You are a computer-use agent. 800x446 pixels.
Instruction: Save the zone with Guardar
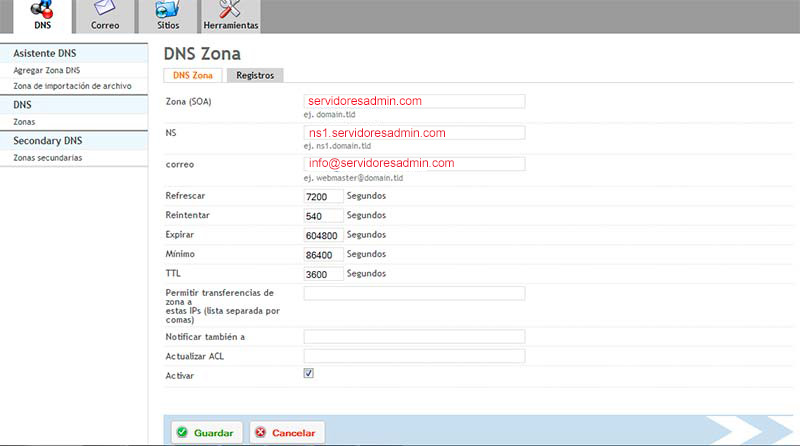coord(207,433)
